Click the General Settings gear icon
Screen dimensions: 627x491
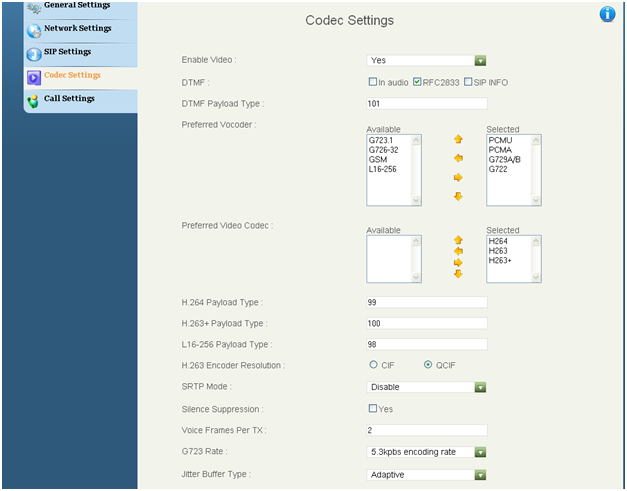[34, 7]
